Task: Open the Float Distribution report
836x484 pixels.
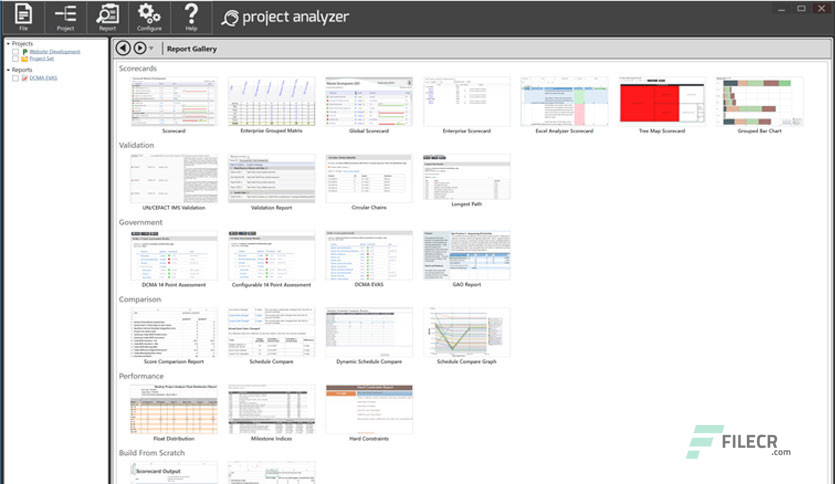Action: pyautogui.click(x=174, y=409)
